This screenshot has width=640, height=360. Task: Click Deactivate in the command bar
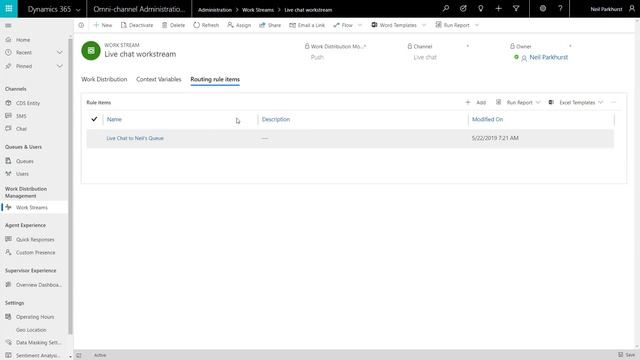(x=137, y=25)
